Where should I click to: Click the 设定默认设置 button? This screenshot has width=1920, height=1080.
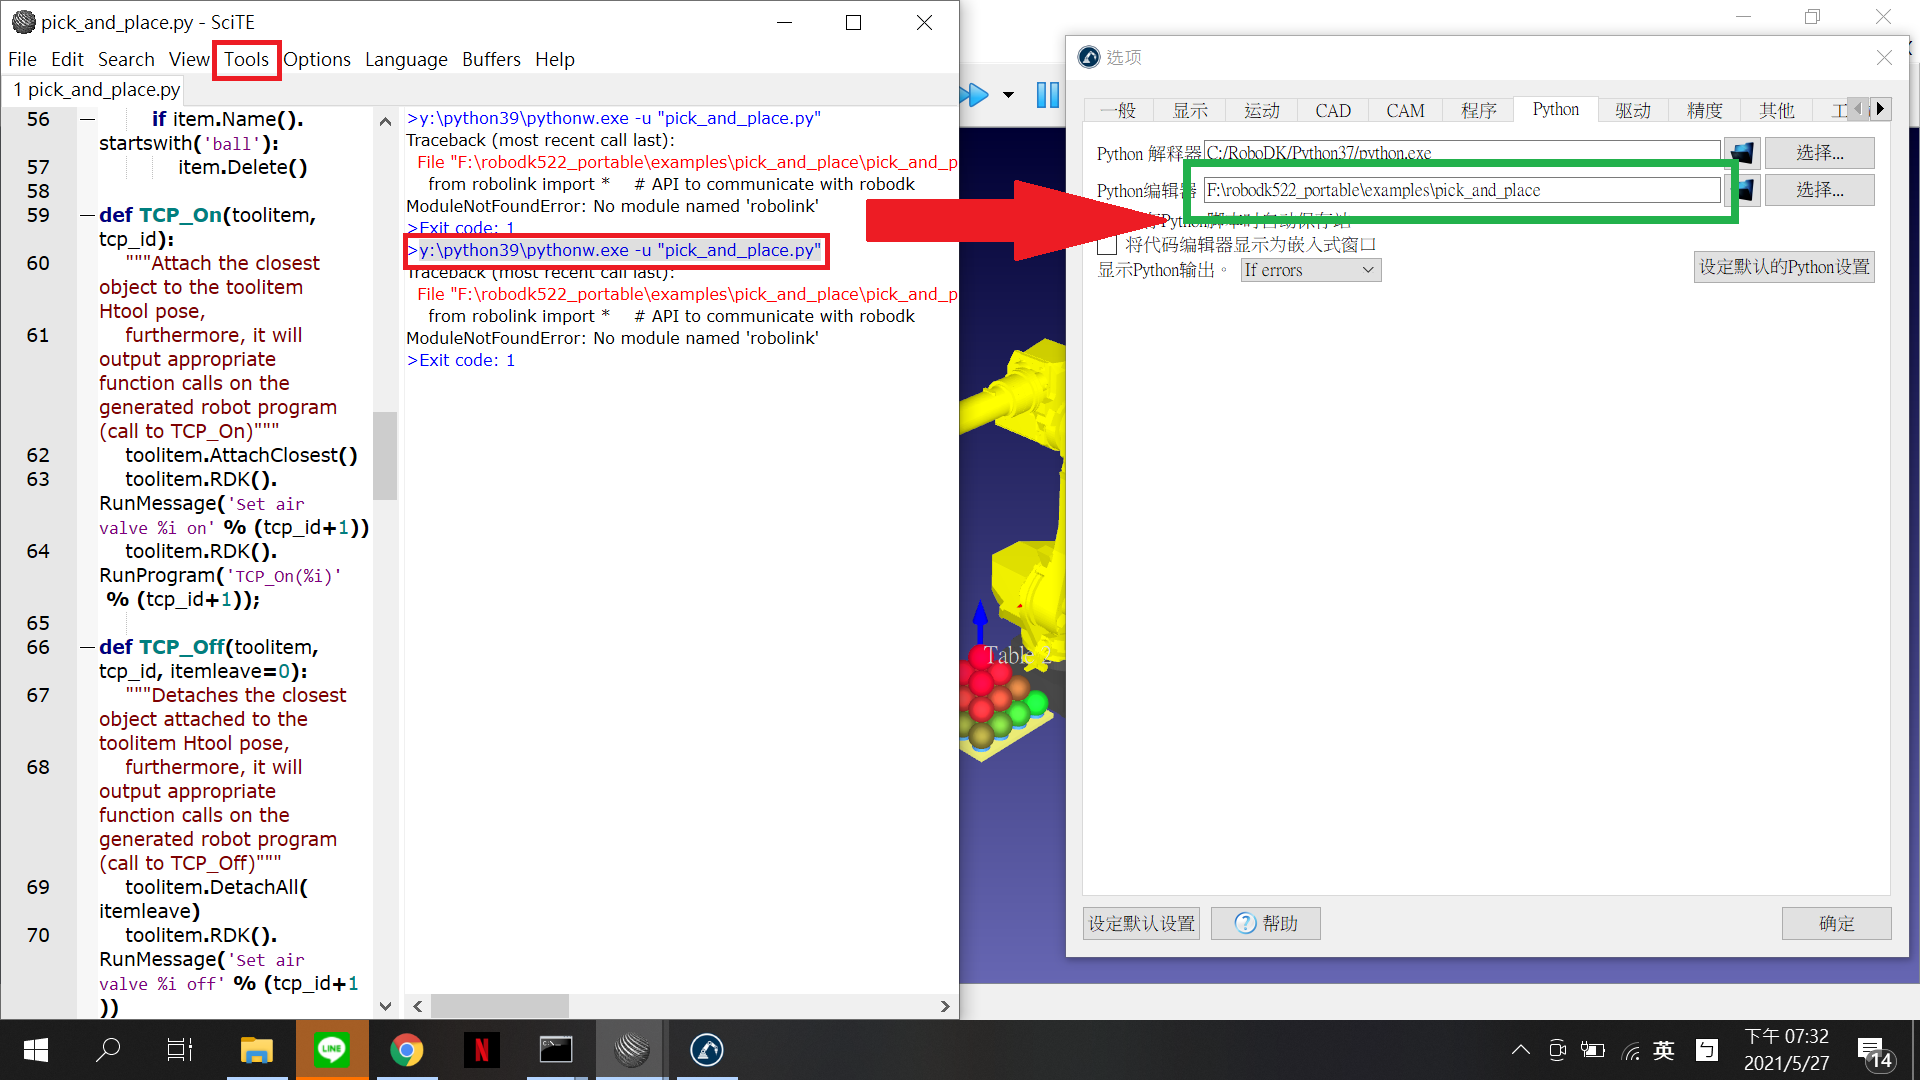(x=1141, y=923)
